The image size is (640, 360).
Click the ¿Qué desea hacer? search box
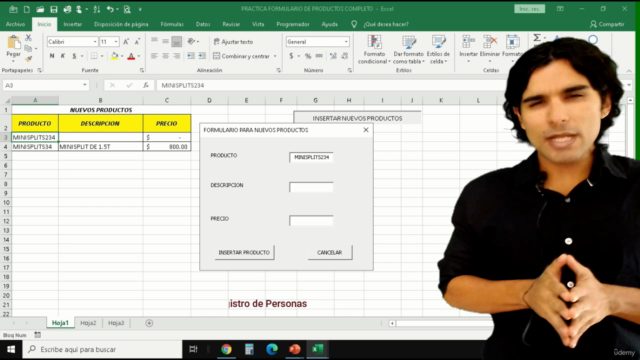click(386, 24)
